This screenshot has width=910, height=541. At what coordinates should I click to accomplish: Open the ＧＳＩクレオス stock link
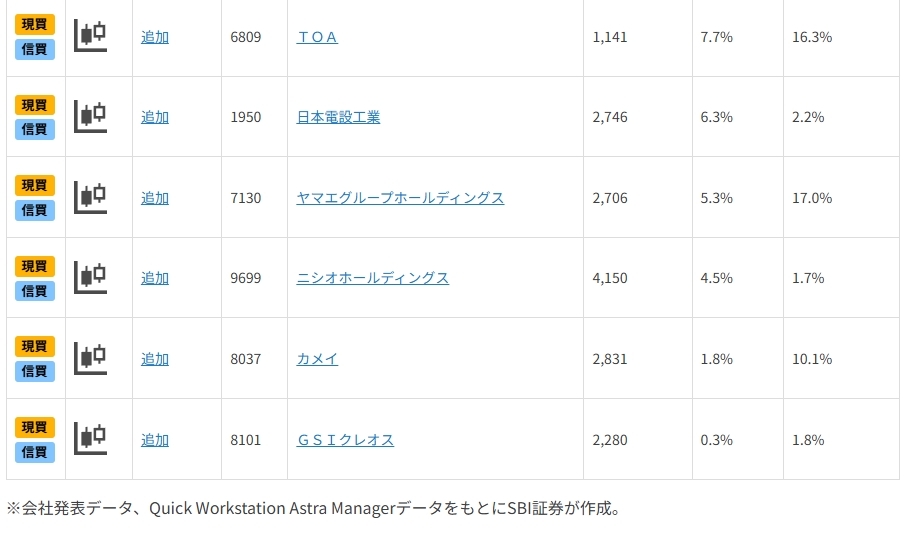(345, 440)
